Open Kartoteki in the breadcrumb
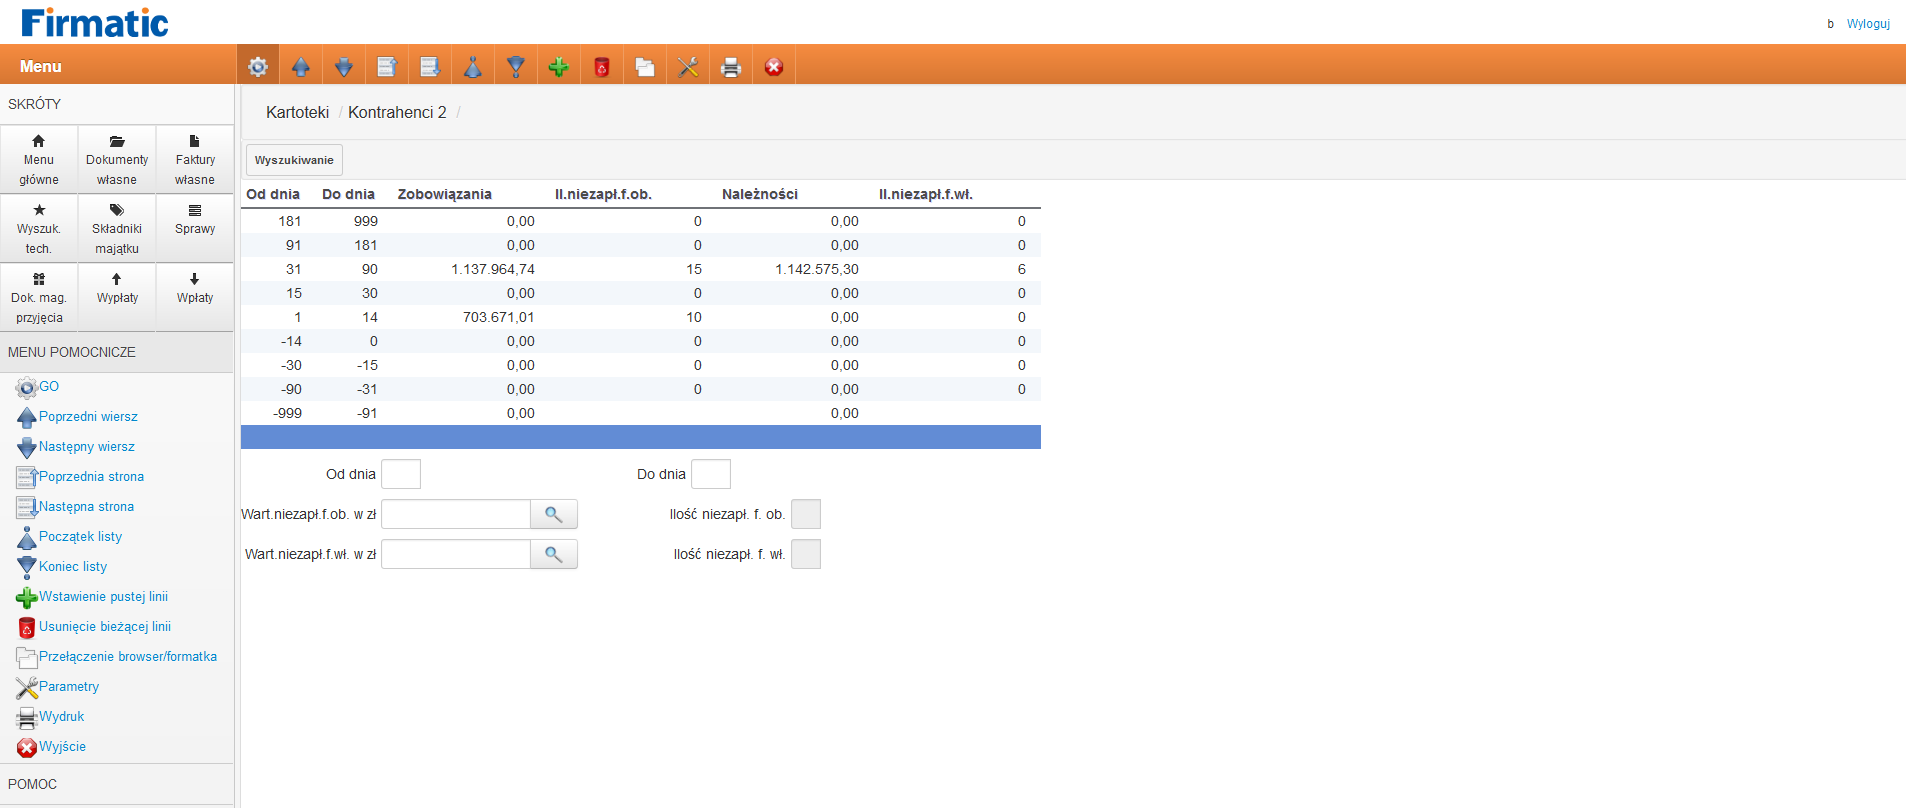This screenshot has width=1906, height=808. tap(297, 112)
